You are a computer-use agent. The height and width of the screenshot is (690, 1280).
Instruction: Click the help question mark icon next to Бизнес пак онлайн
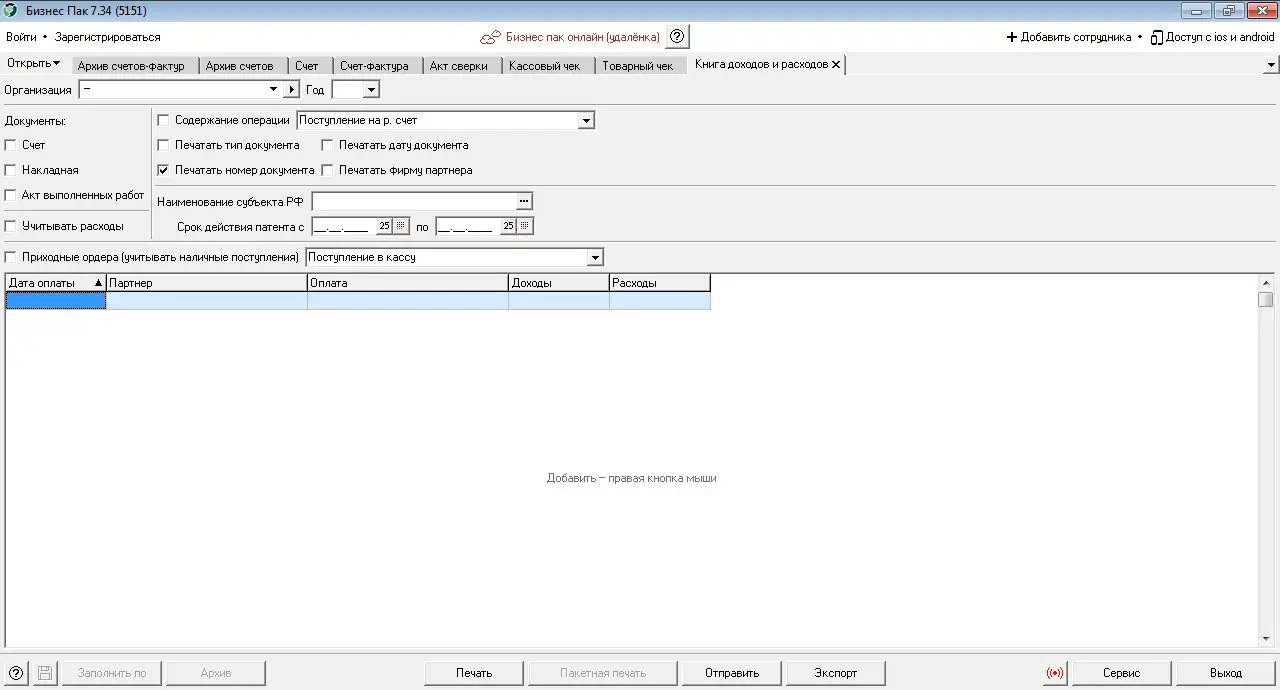click(x=677, y=37)
